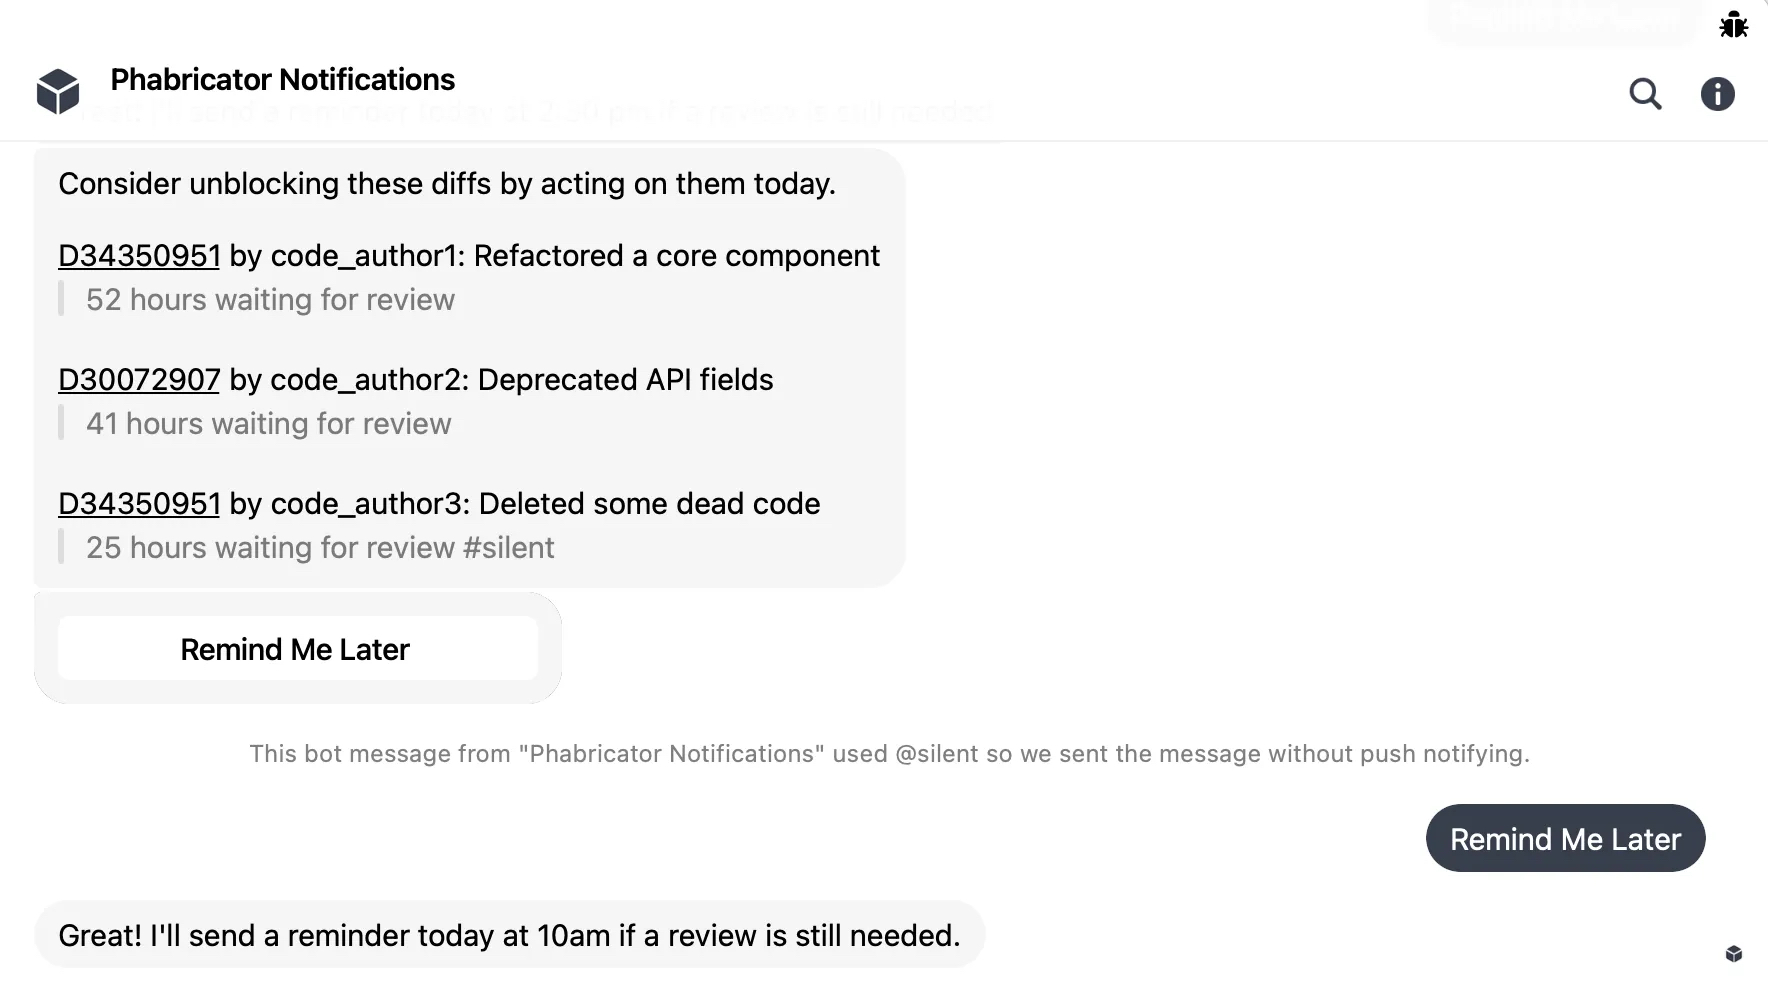
Task: Click the cube seen-indicator on the sent reply
Action: pyautogui.click(x=1733, y=955)
